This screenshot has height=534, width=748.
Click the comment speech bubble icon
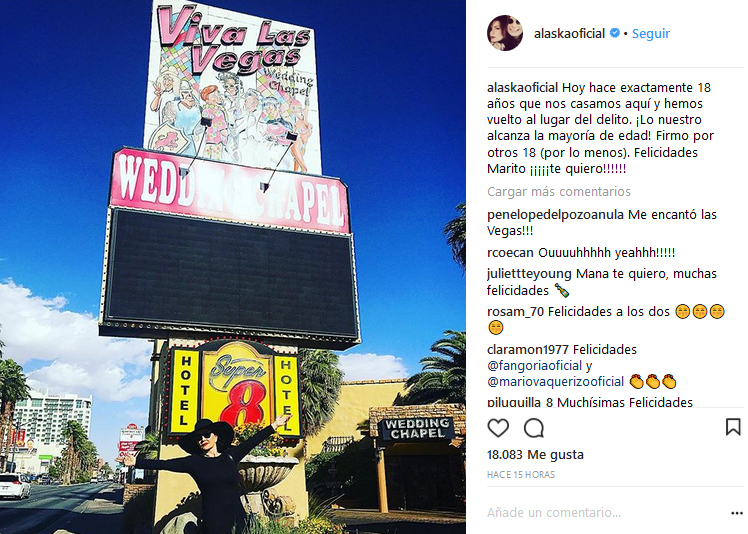534,428
